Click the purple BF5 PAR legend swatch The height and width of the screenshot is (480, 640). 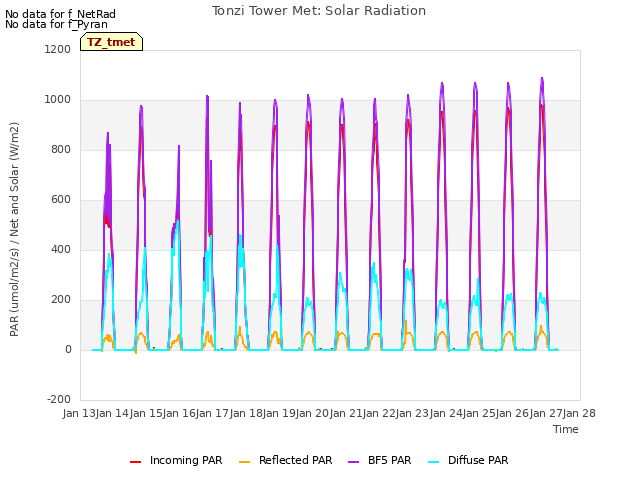[353, 462]
